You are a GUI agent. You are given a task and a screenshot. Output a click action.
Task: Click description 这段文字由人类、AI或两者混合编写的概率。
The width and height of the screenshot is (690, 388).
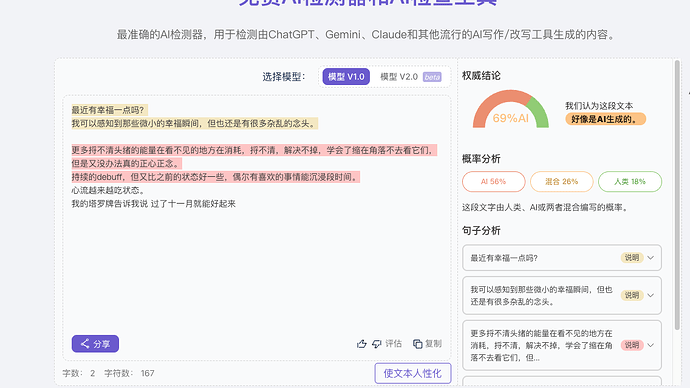pyautogui.click(x=546, y=207)
